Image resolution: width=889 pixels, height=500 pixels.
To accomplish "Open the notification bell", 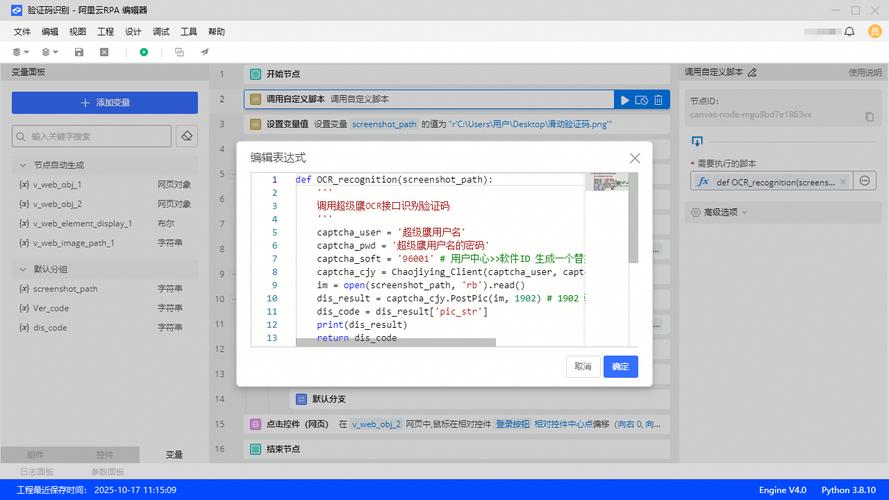I will [848, 32].
